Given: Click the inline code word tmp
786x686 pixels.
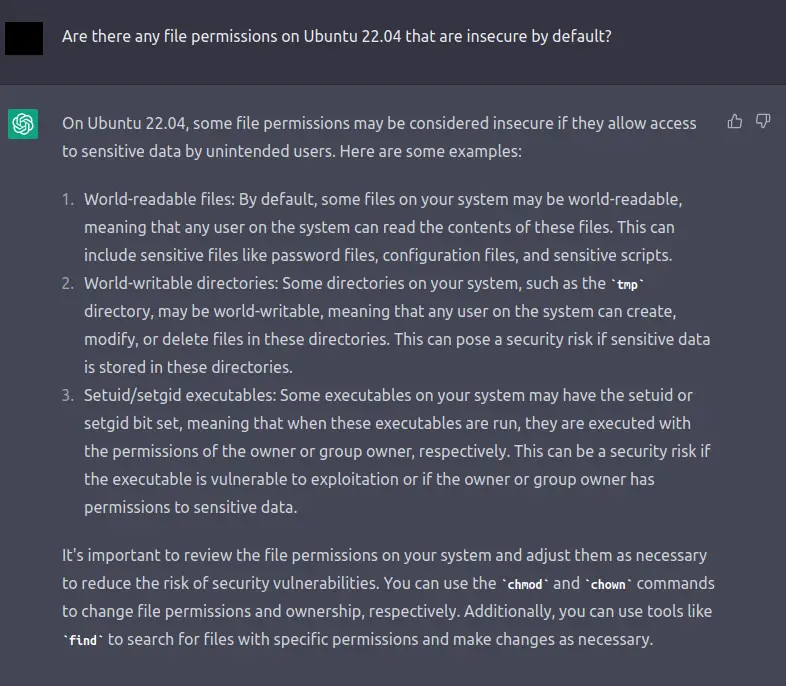Looking at the screenshot, I should 627,285.
